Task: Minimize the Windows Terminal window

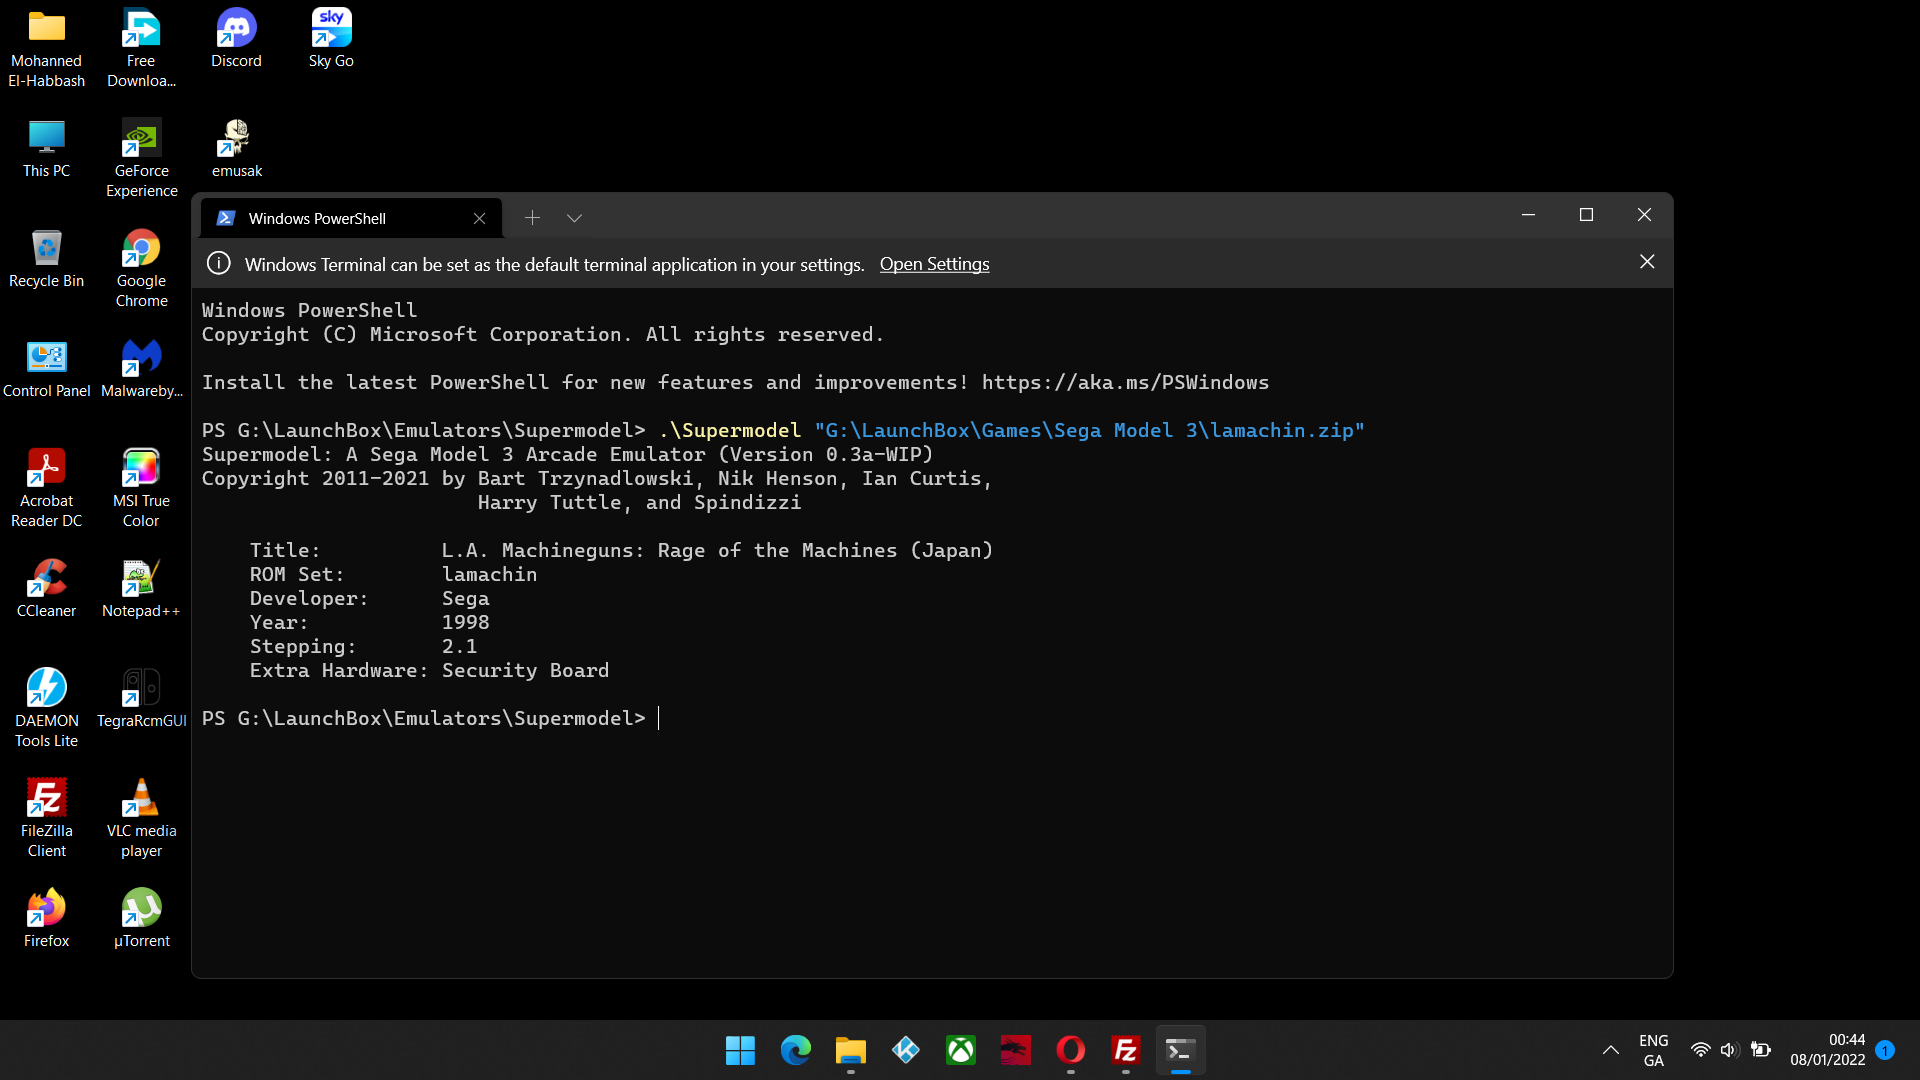Action: pyautogui.click(x=1528, y=215)
